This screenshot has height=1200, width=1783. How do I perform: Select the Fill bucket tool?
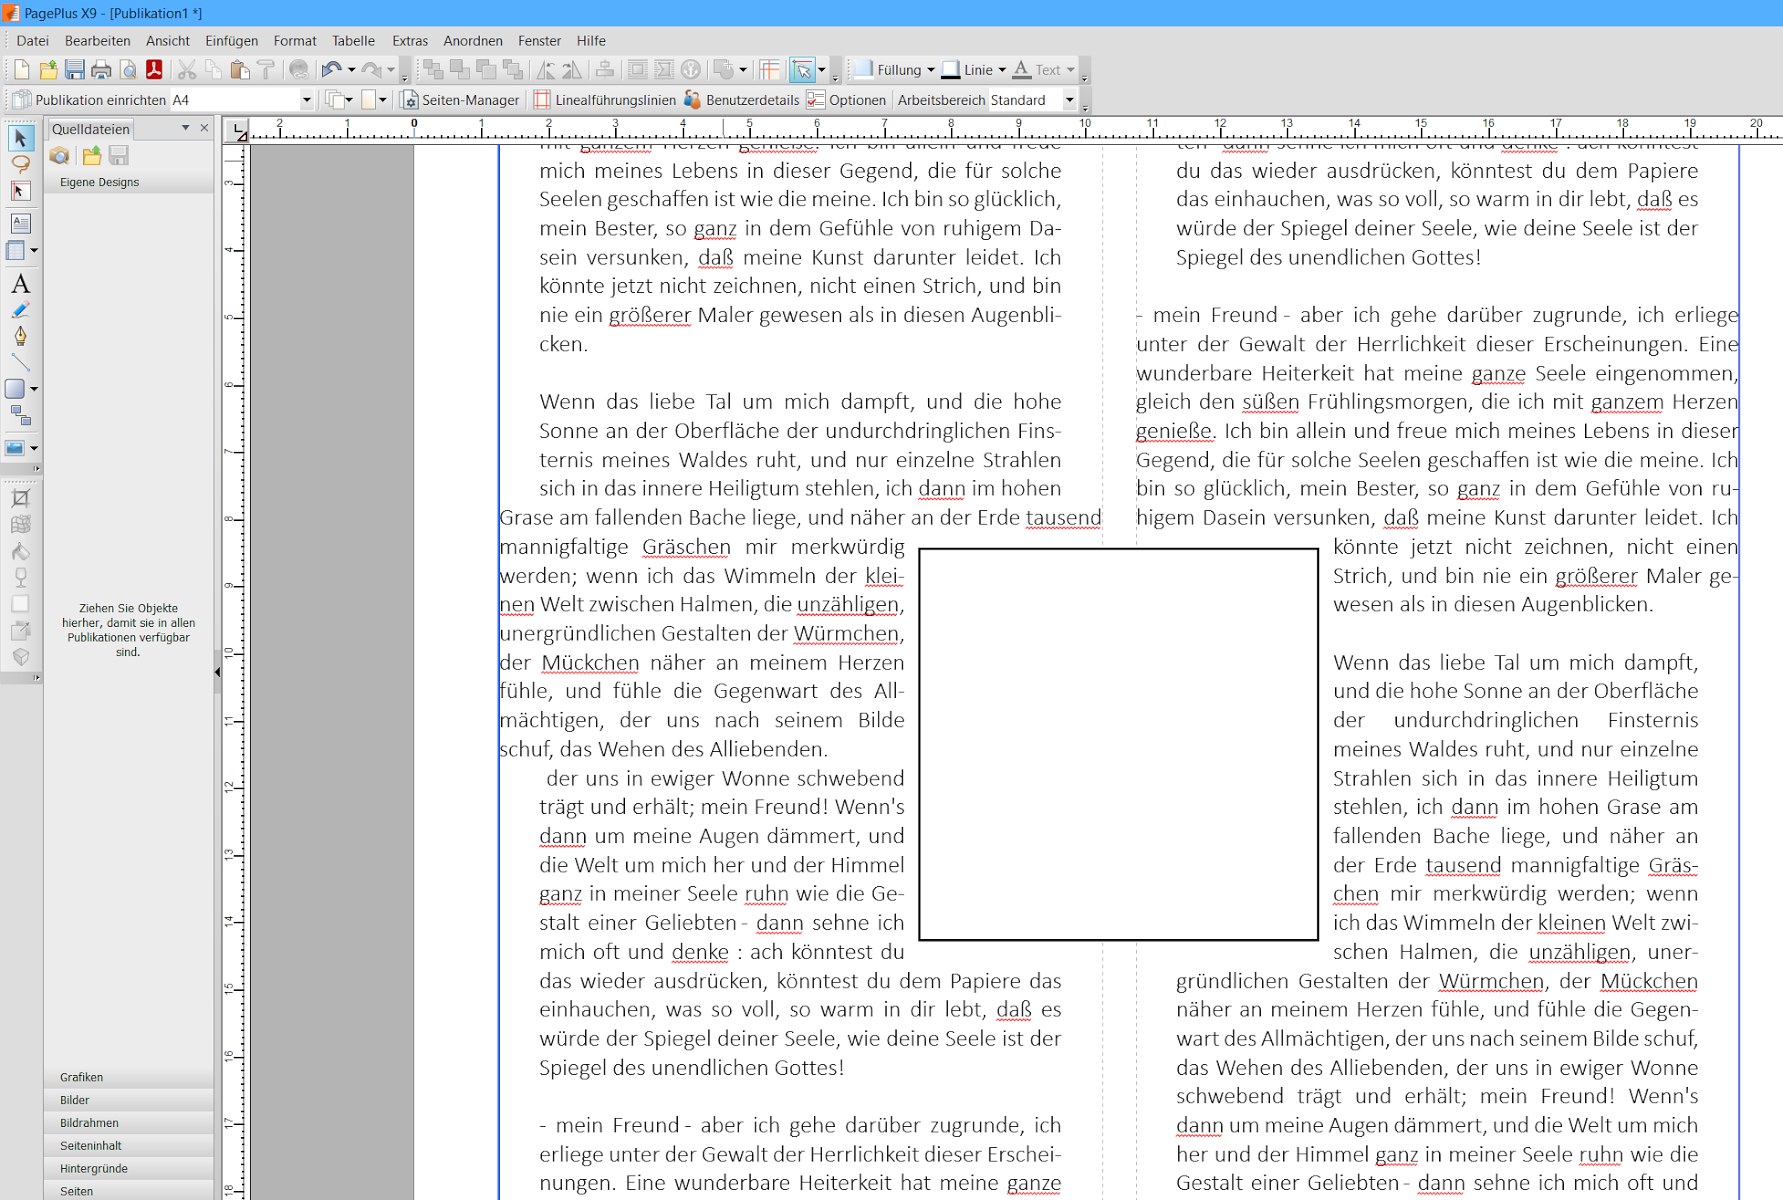(20, 551)
